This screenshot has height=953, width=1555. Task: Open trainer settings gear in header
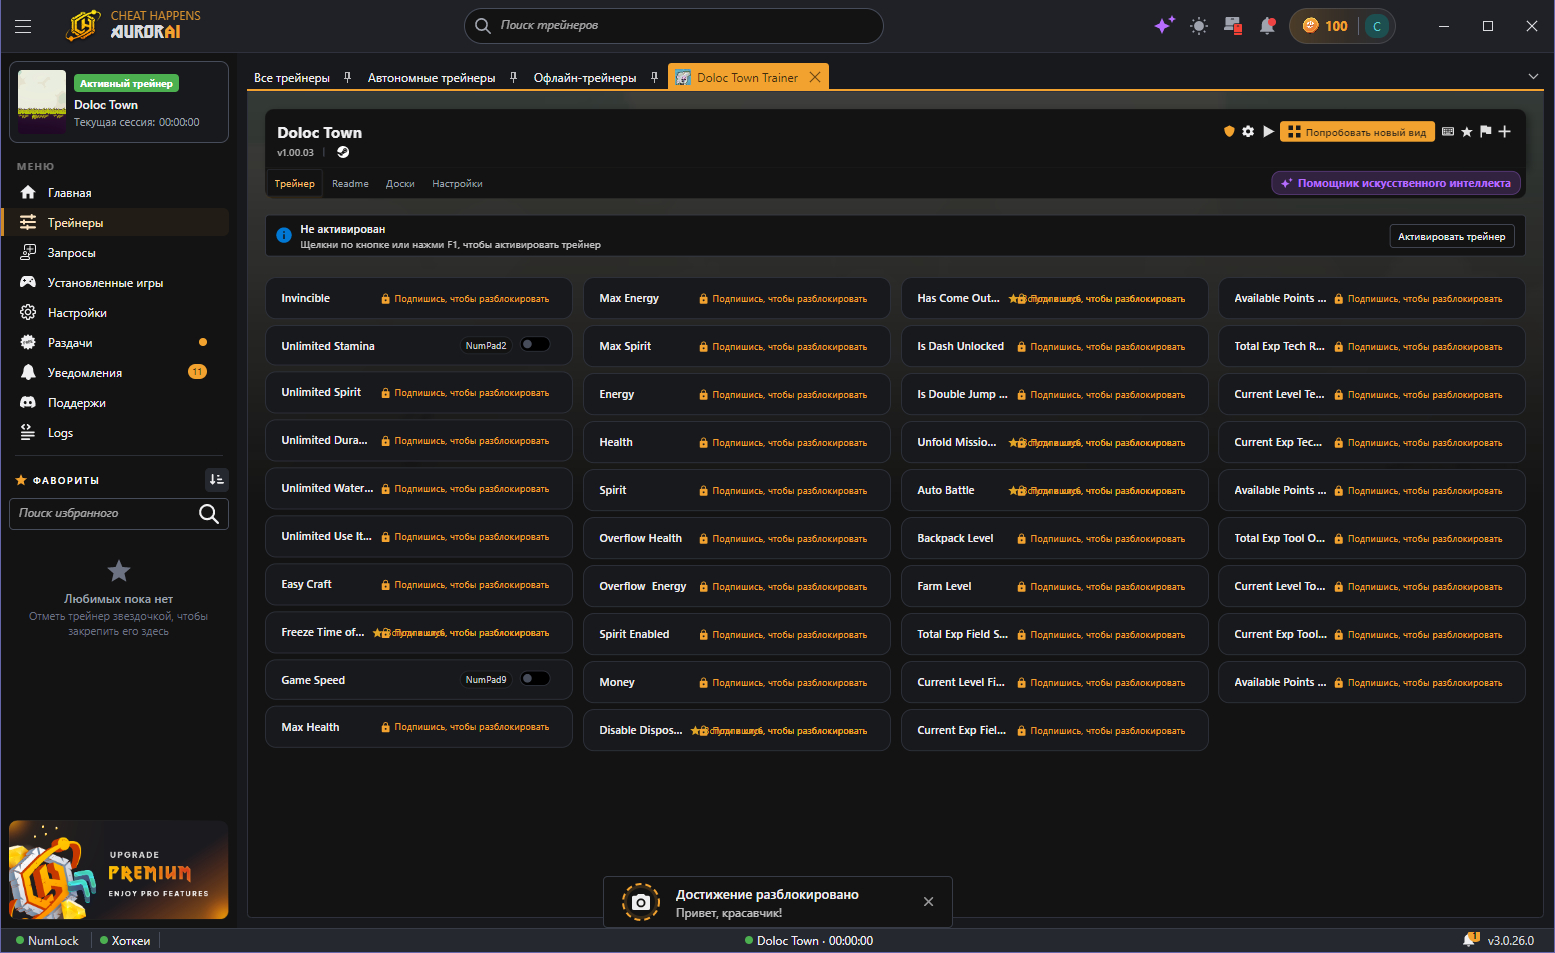pyautogui.click(x=1248, y=131)
